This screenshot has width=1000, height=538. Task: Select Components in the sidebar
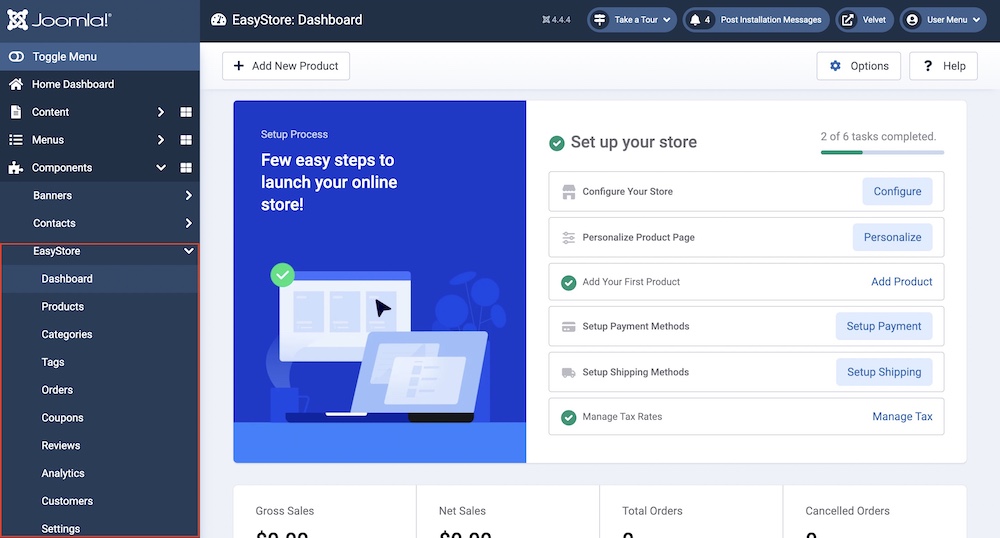[62, 168]
